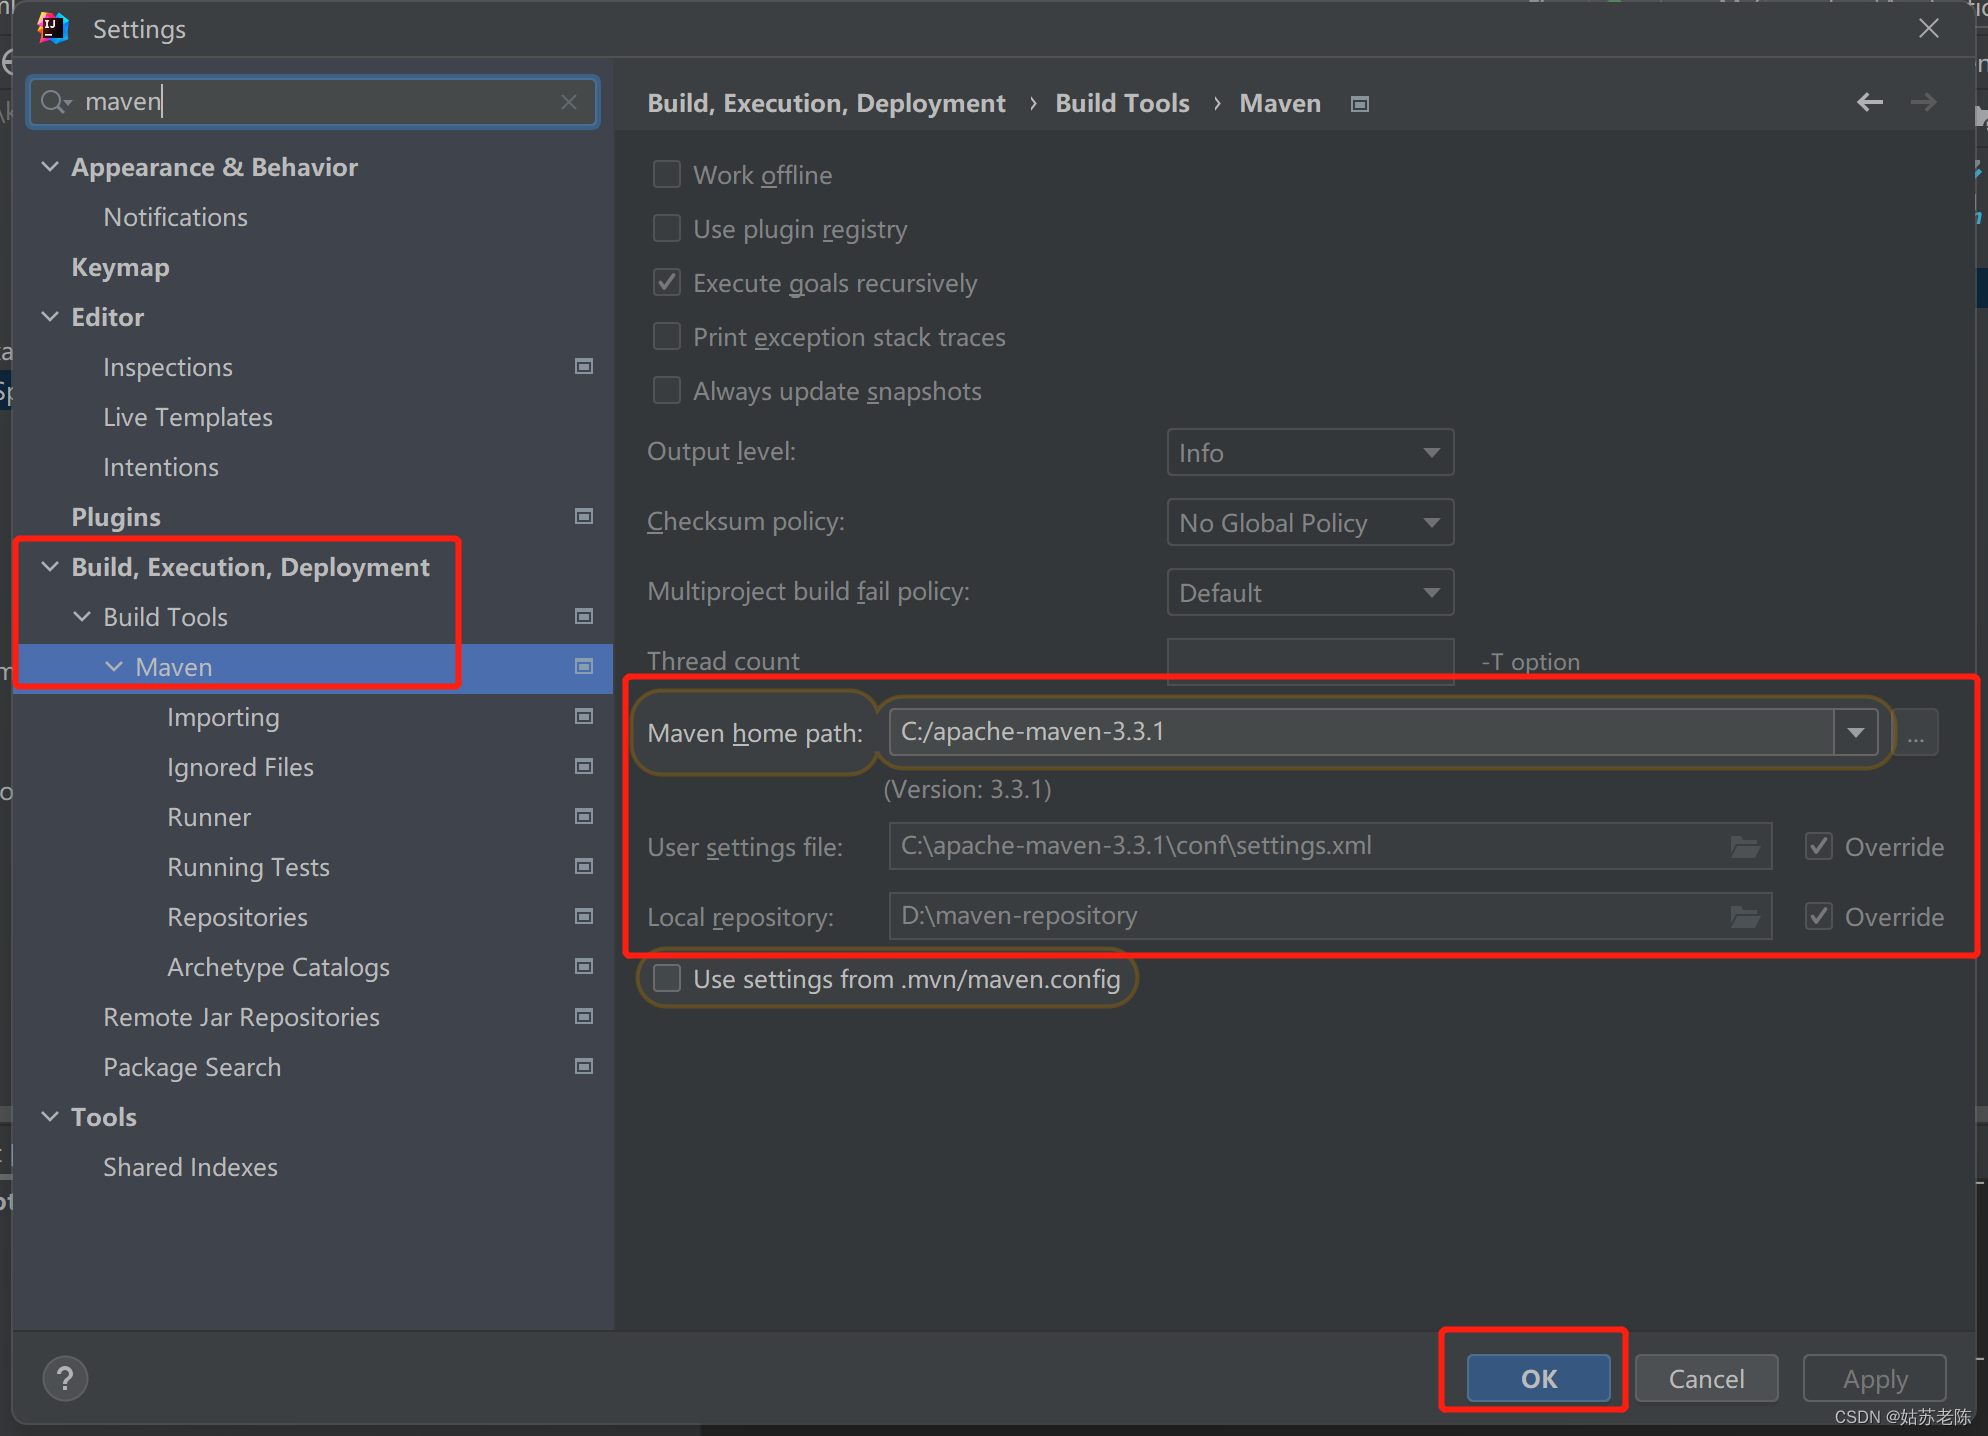
Task: Open the Maven home path dropdown arrow
Action: (1856, 733)
